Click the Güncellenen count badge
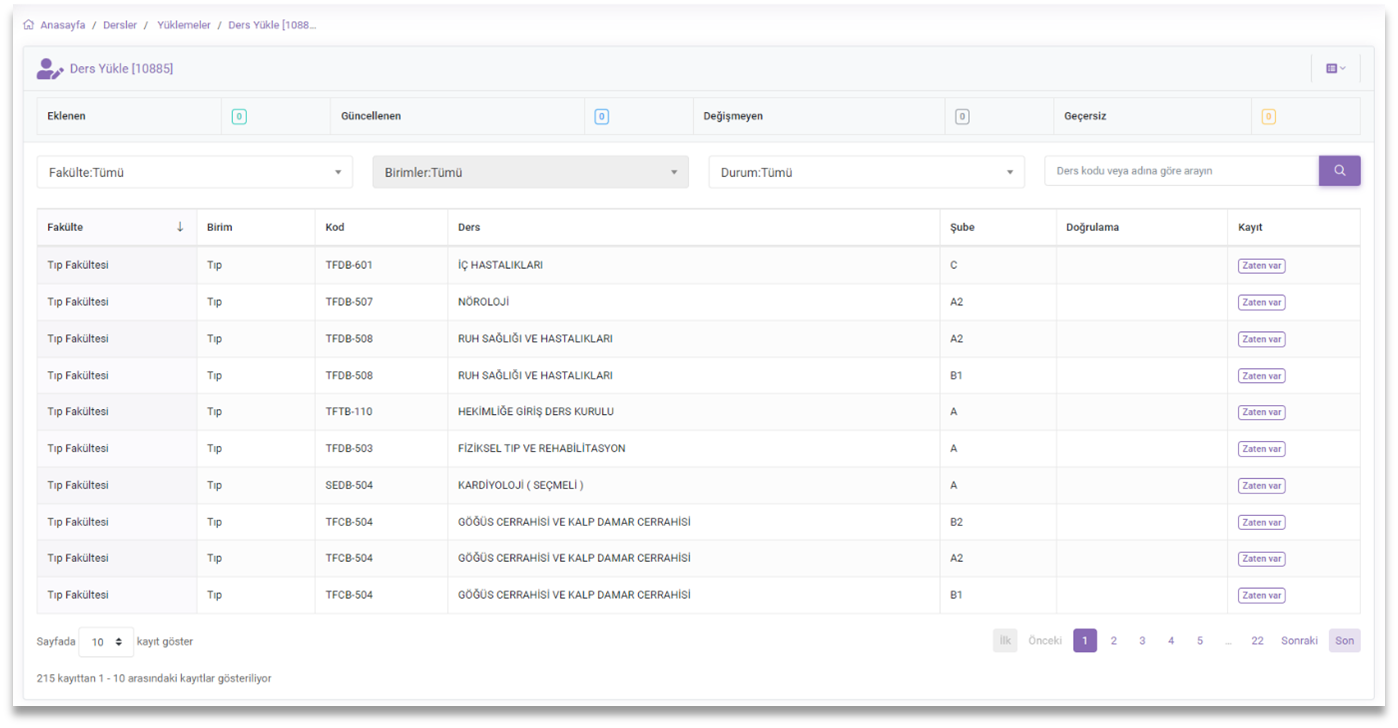The width and height of the screenshot is (1398, 728). (601, 117)
